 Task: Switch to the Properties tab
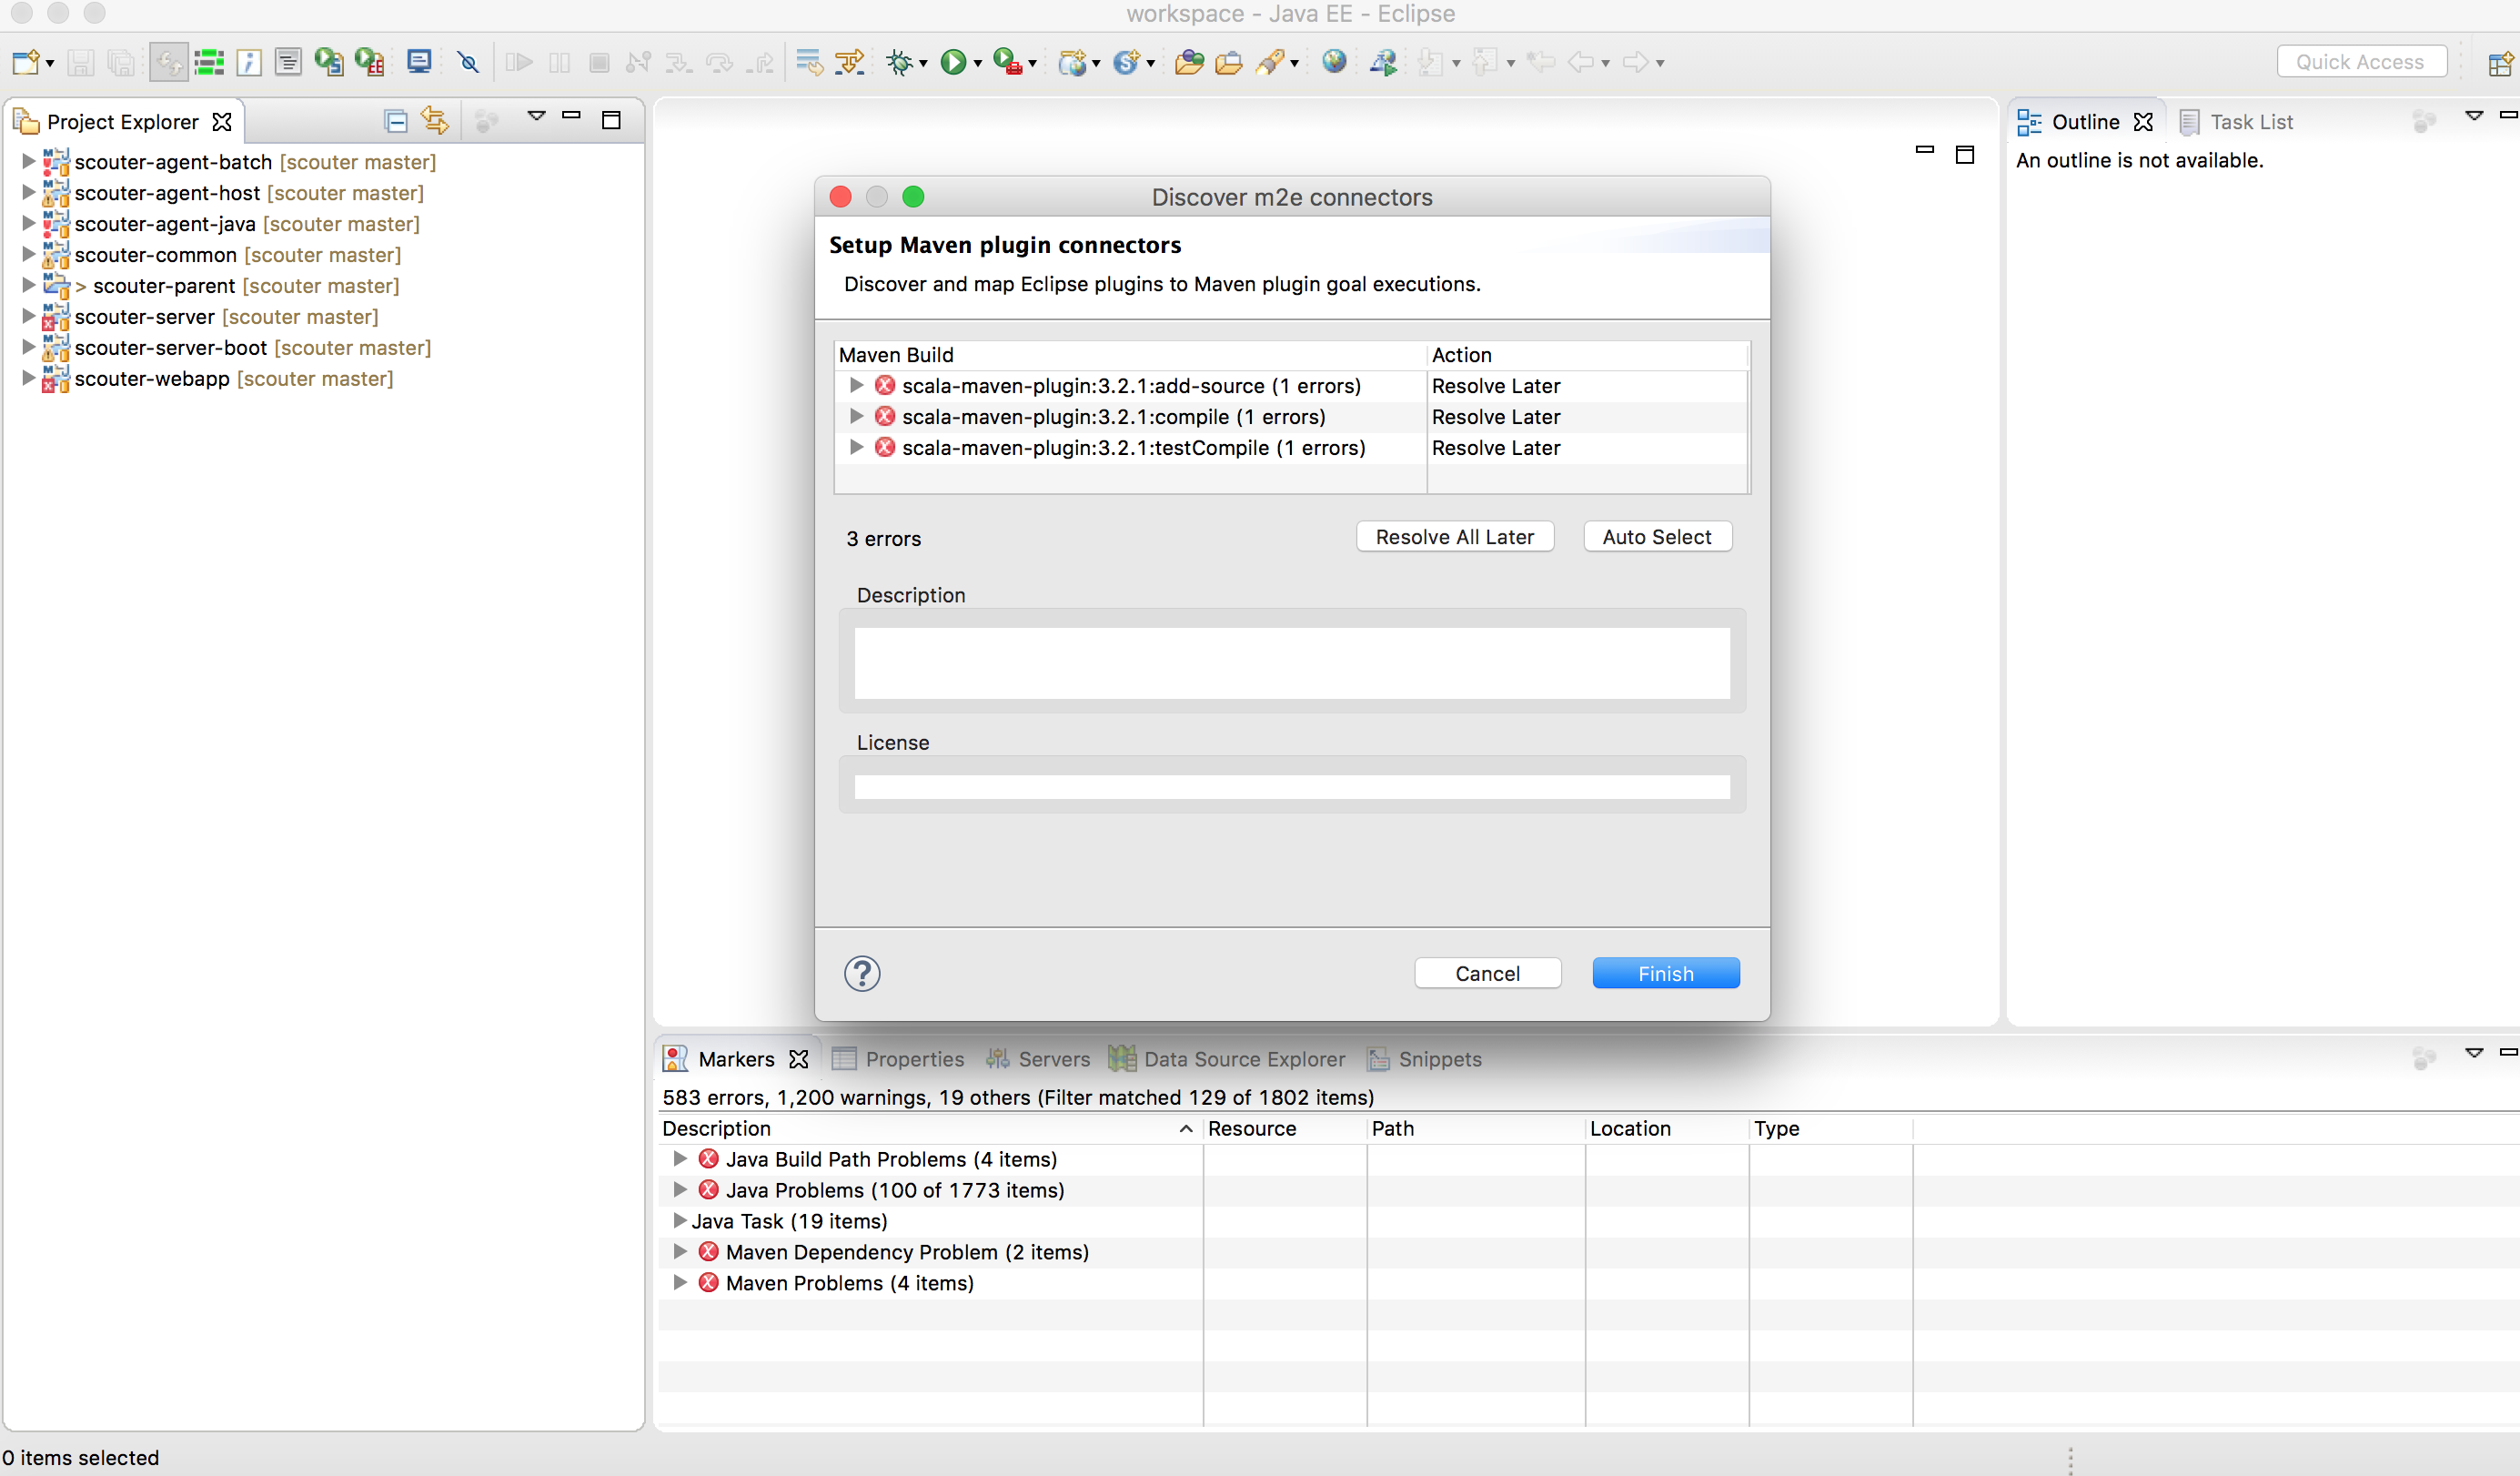914,1058
